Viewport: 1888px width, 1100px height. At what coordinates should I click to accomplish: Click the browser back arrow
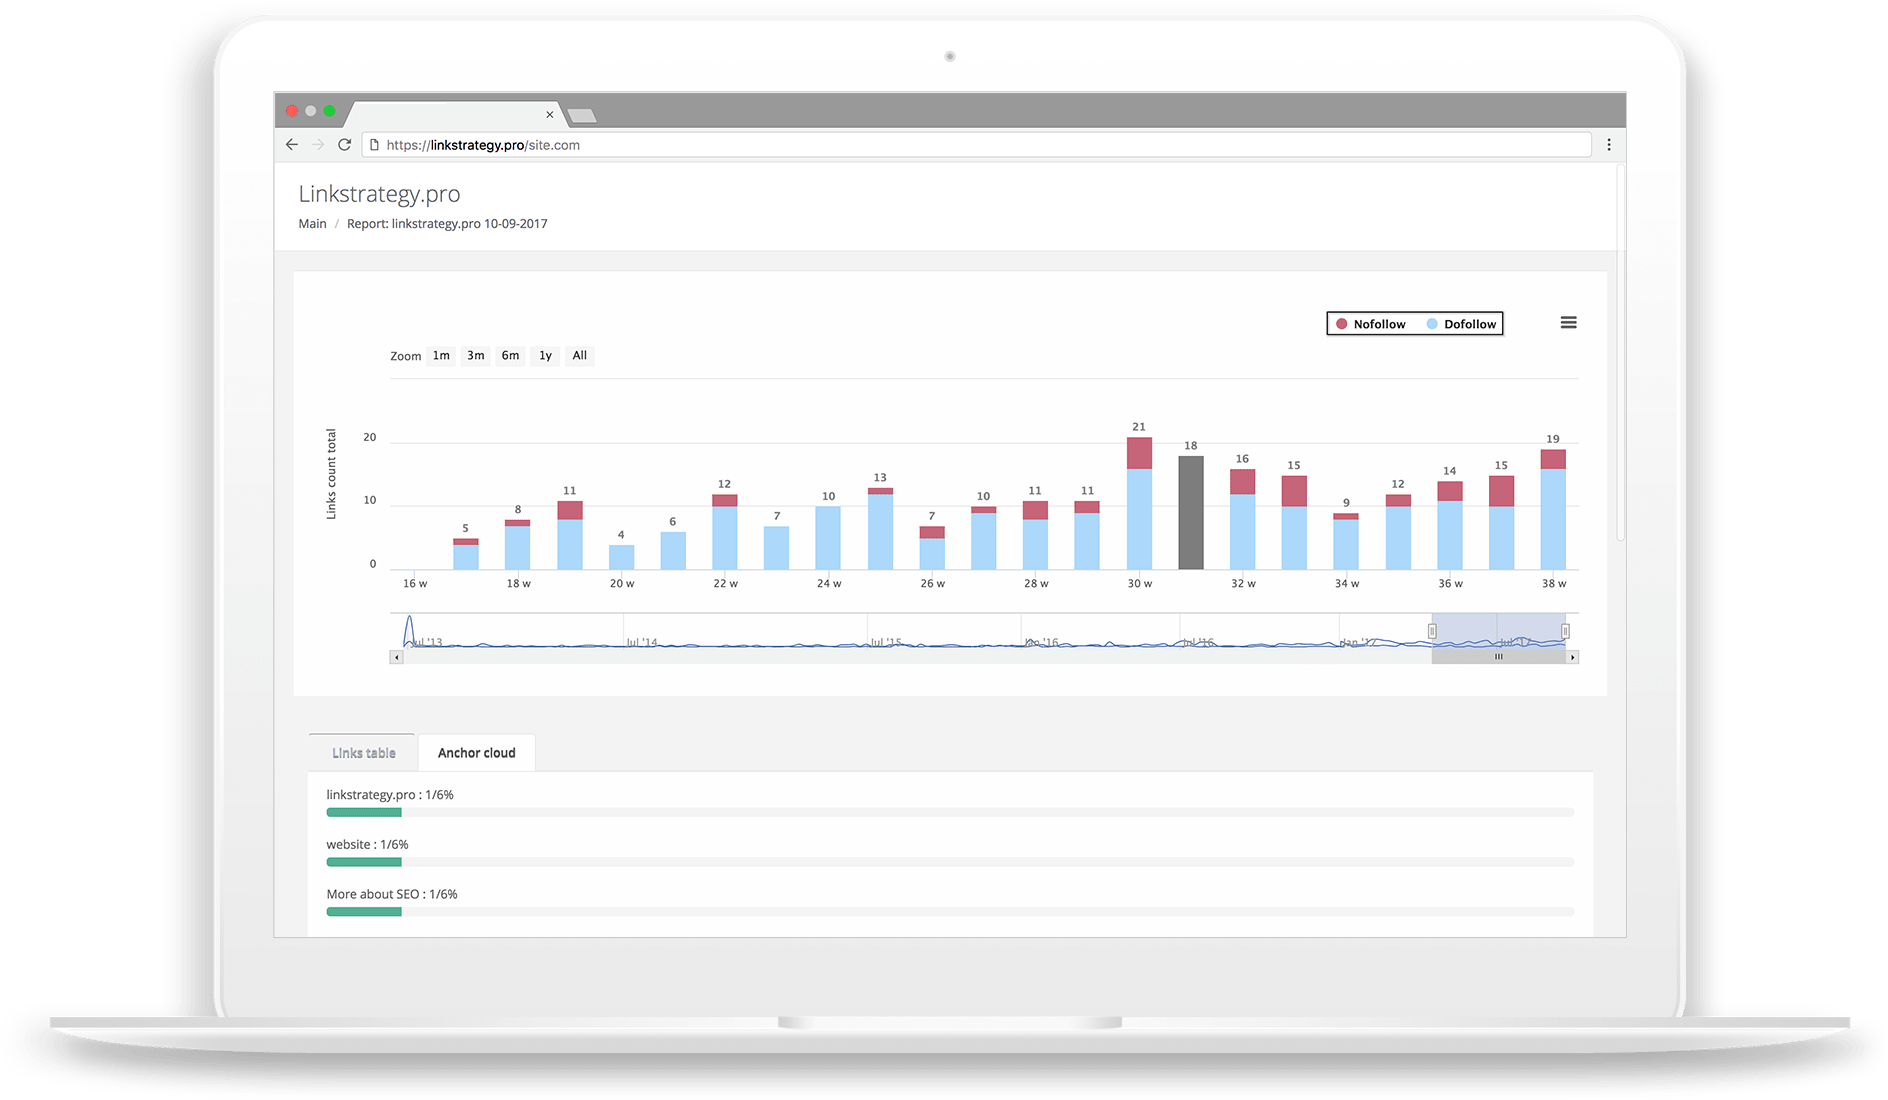click(291, 144)
